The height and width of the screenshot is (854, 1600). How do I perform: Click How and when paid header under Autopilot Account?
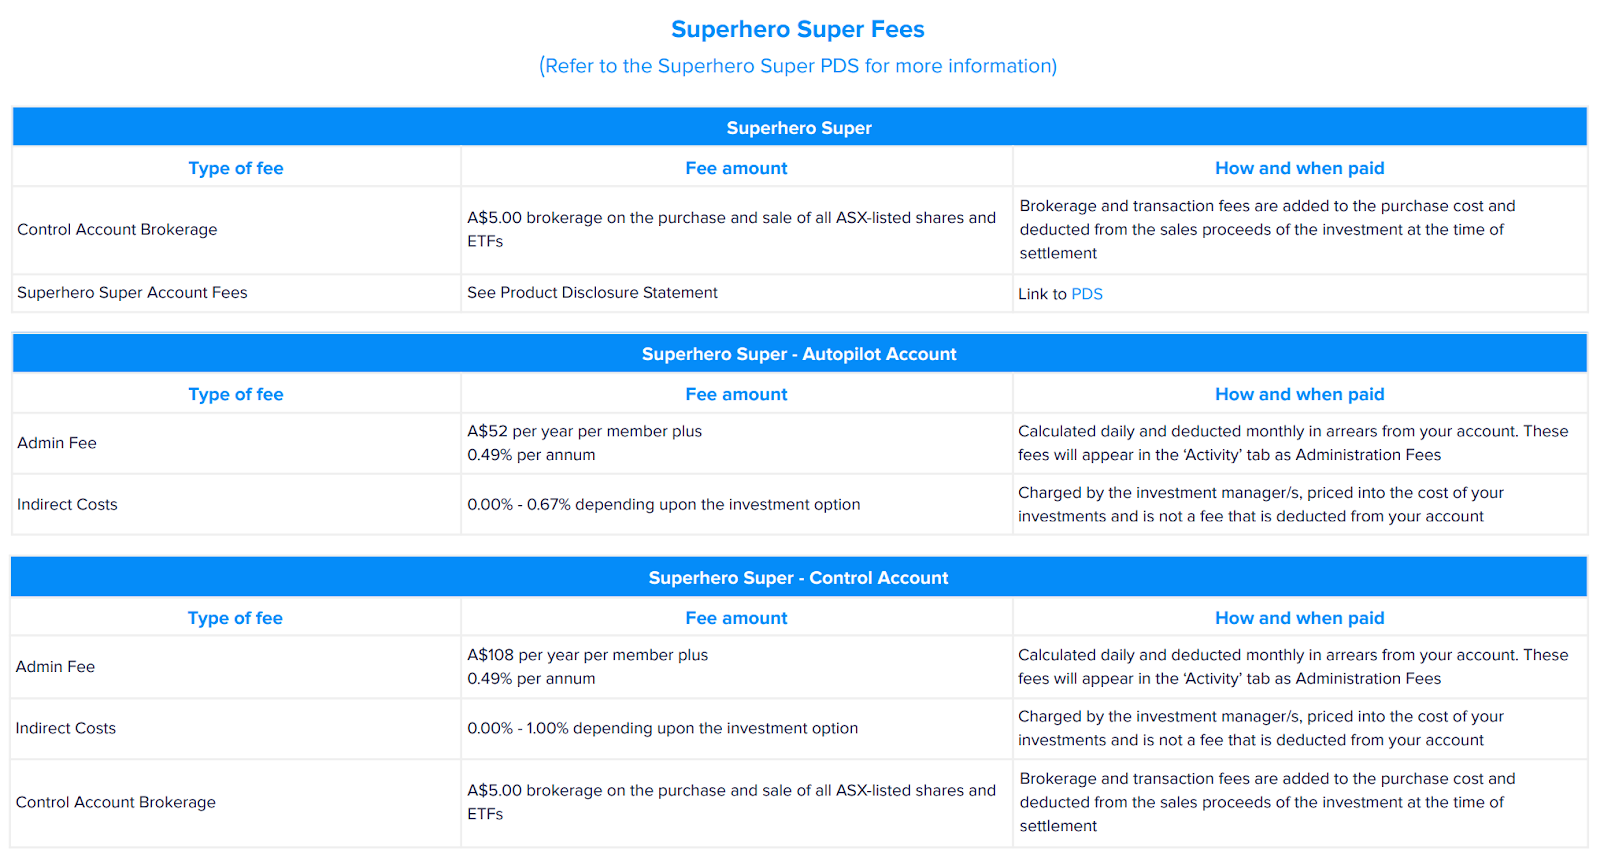click(1299, 395)
